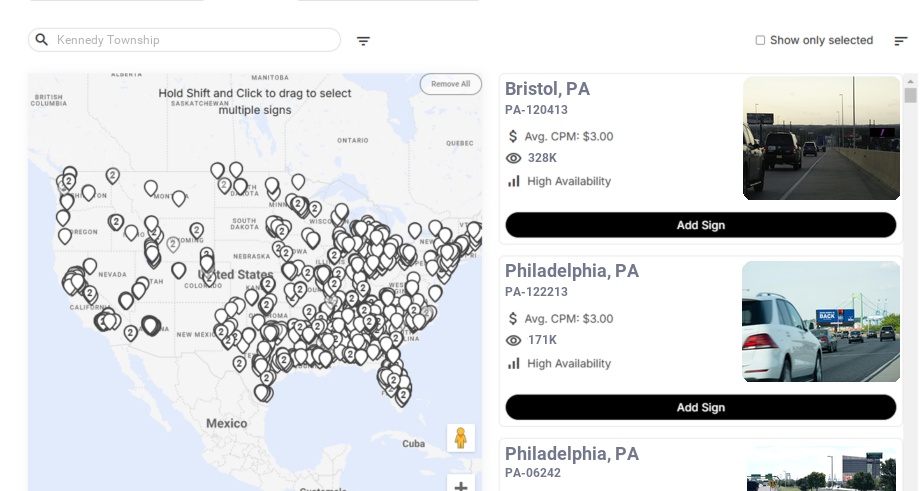
Task: Open the Philadelphia PA-122213 billboard photo
Action: pyautogui.click(x=821, y=321)
